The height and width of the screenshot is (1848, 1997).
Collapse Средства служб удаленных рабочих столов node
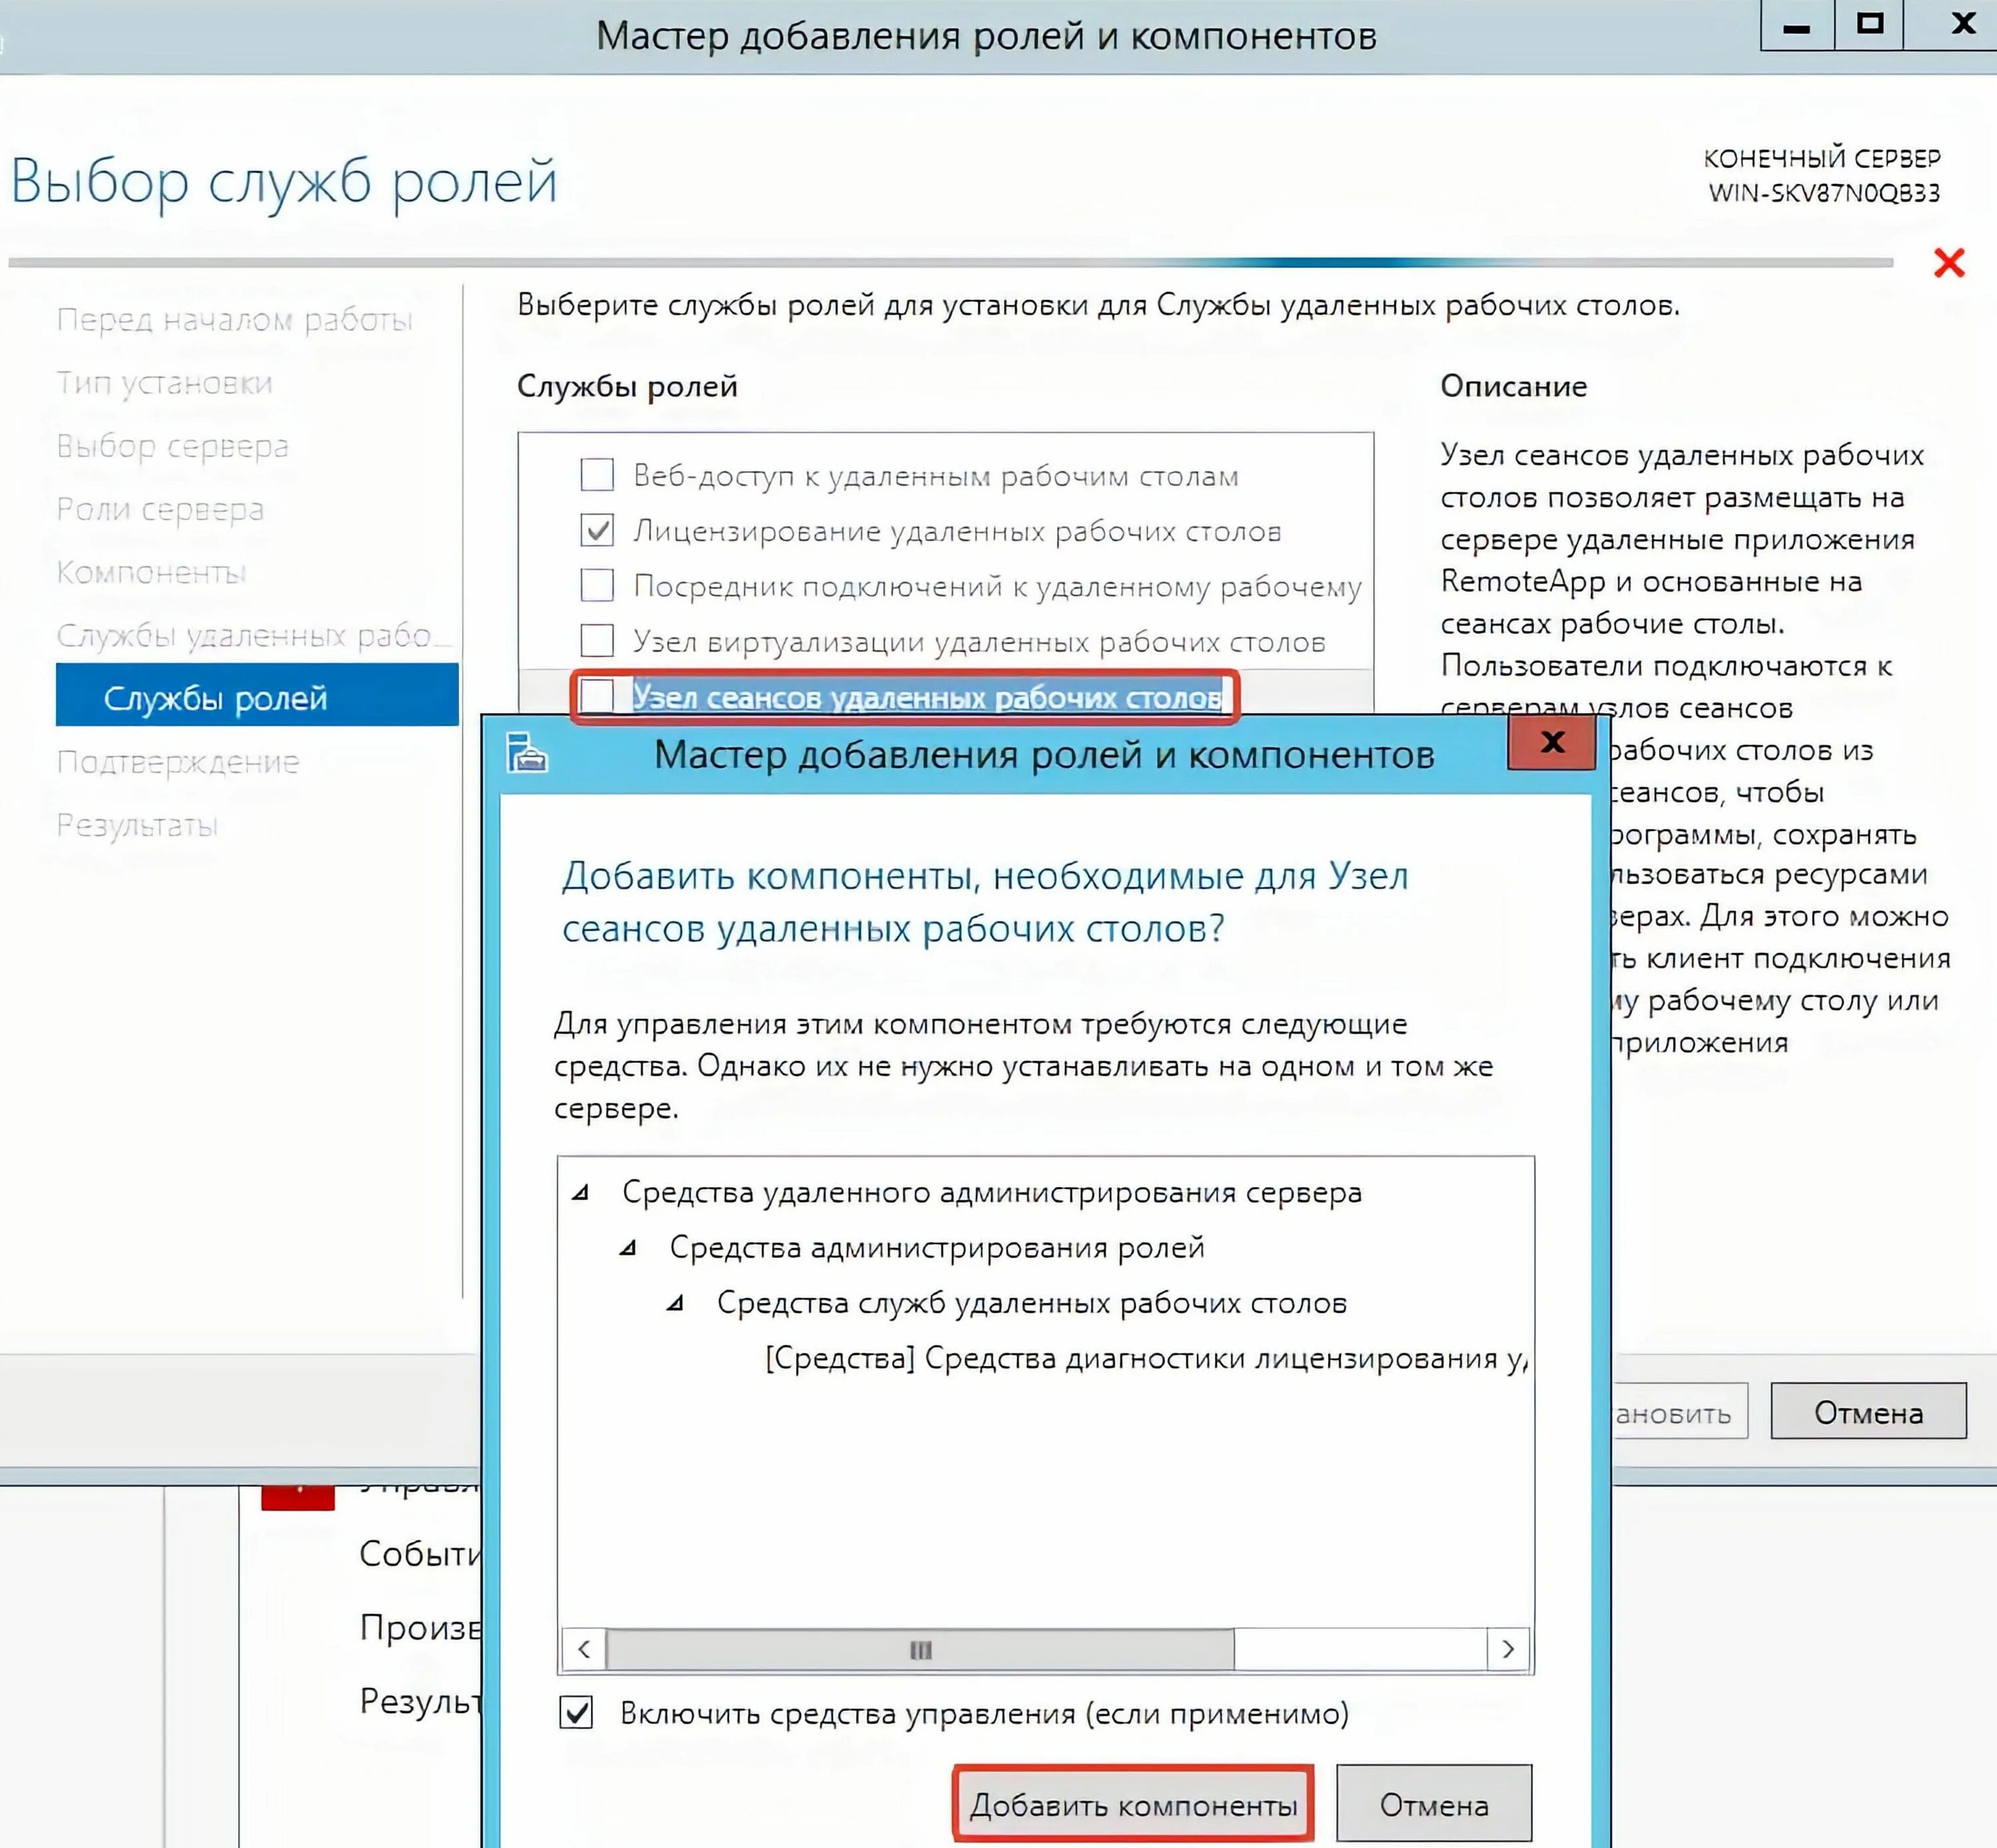click(x=676, y=1303)
